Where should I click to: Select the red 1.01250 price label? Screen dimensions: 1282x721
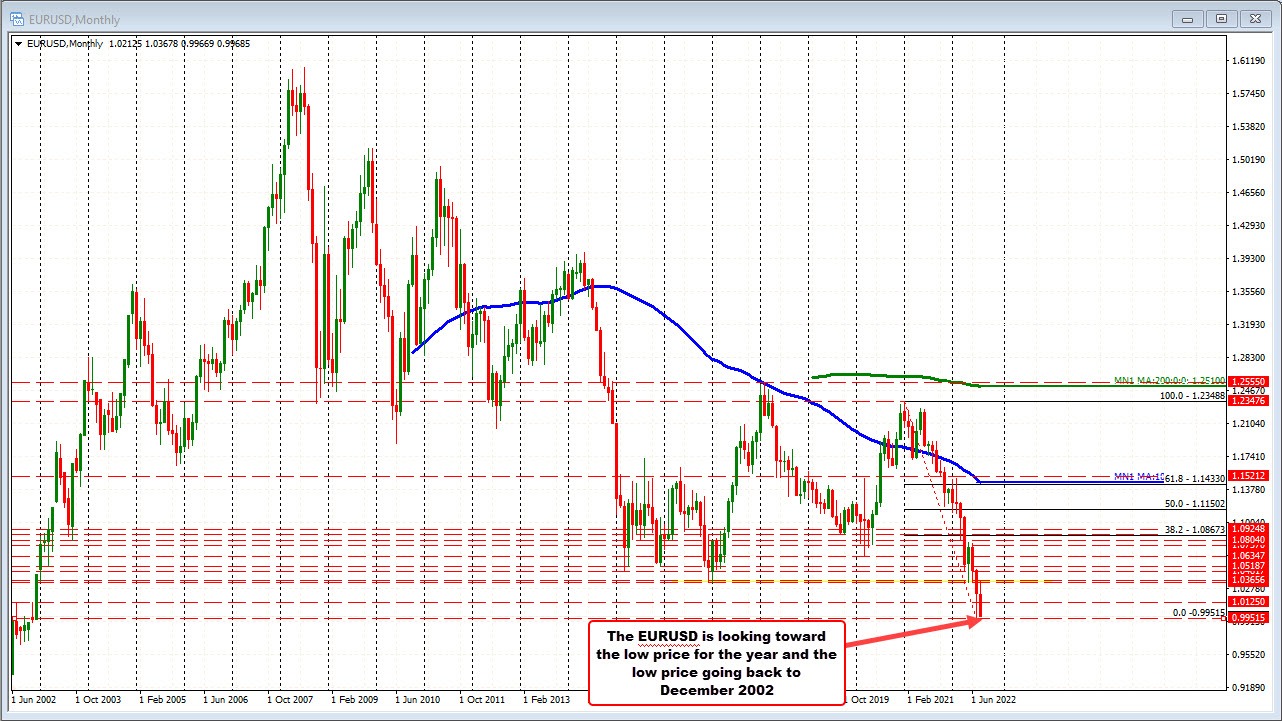point(1249,602)
